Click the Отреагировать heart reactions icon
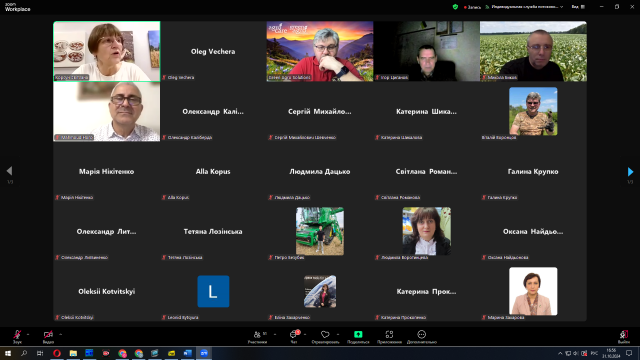The width and height of the screenshot is (640, 360). [325, 334]
